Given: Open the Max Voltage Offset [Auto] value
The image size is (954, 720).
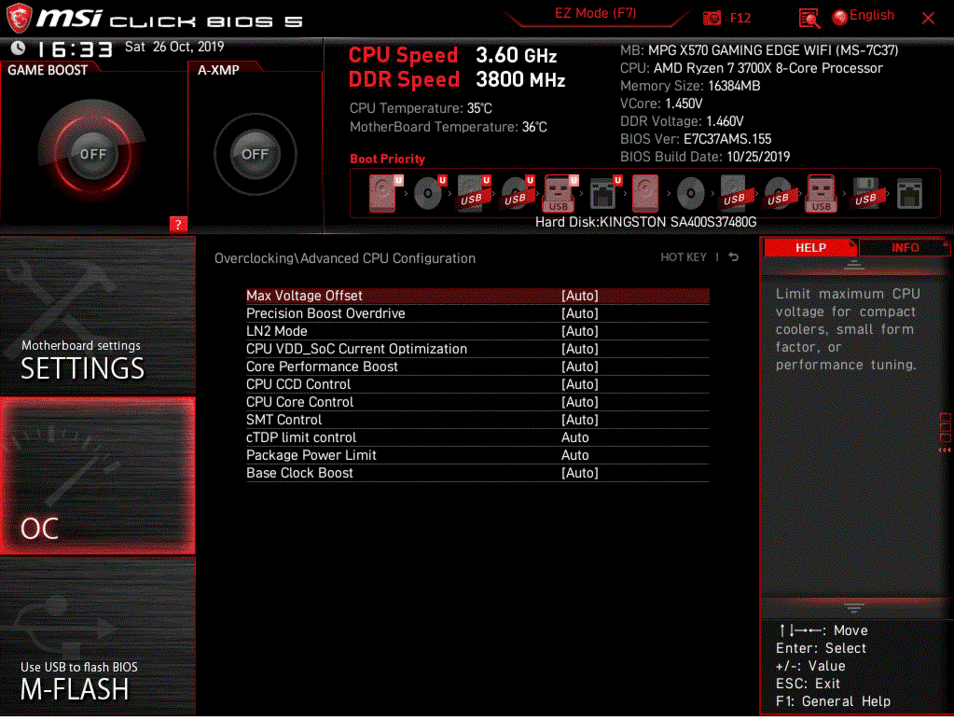Looking at the screenshot, I should 580,296.
